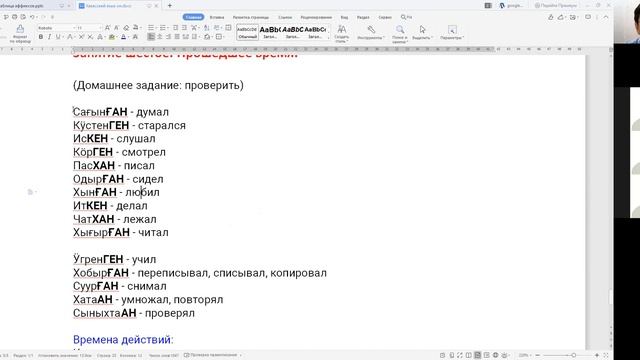Click the borders icon
The image size is (640, 360).
219,37
